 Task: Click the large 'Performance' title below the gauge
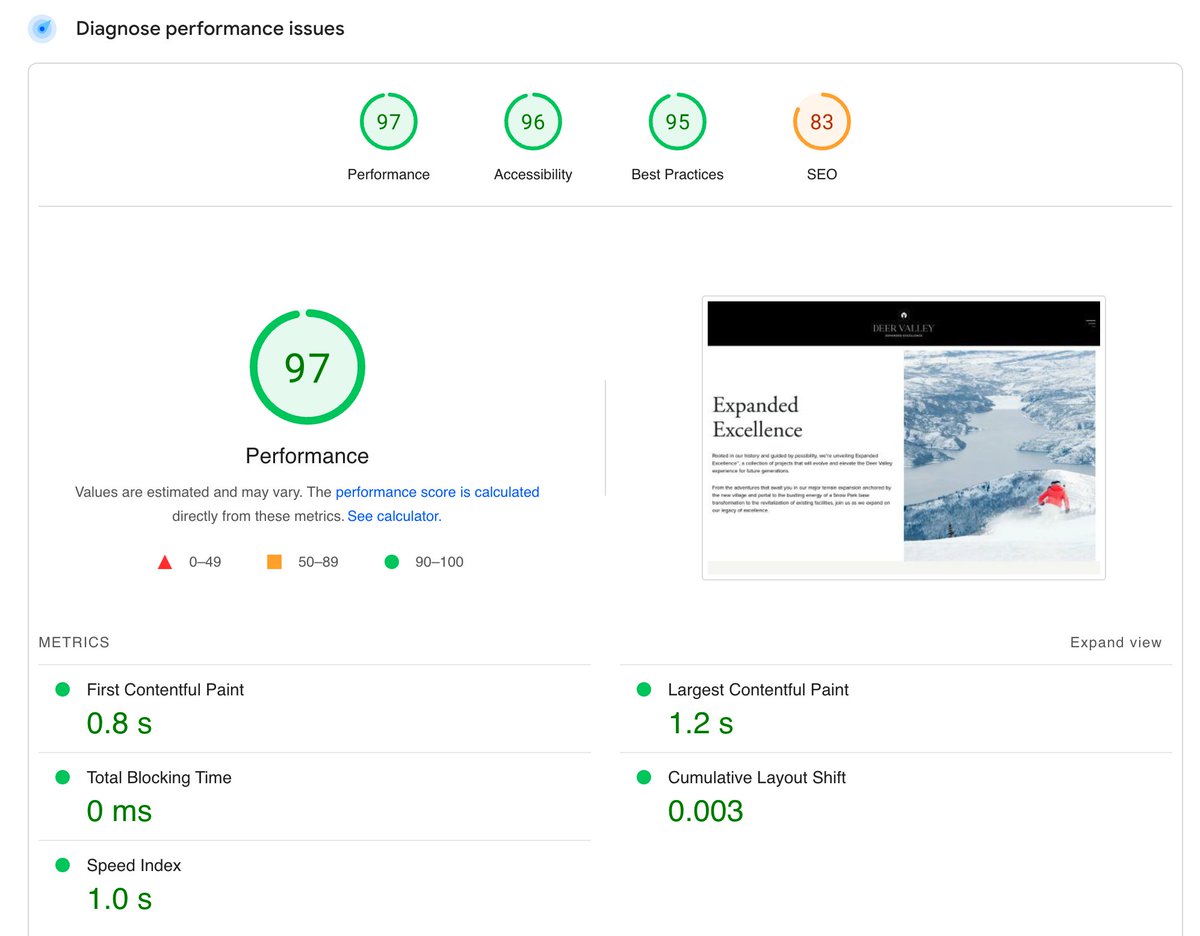pos(307,456)
